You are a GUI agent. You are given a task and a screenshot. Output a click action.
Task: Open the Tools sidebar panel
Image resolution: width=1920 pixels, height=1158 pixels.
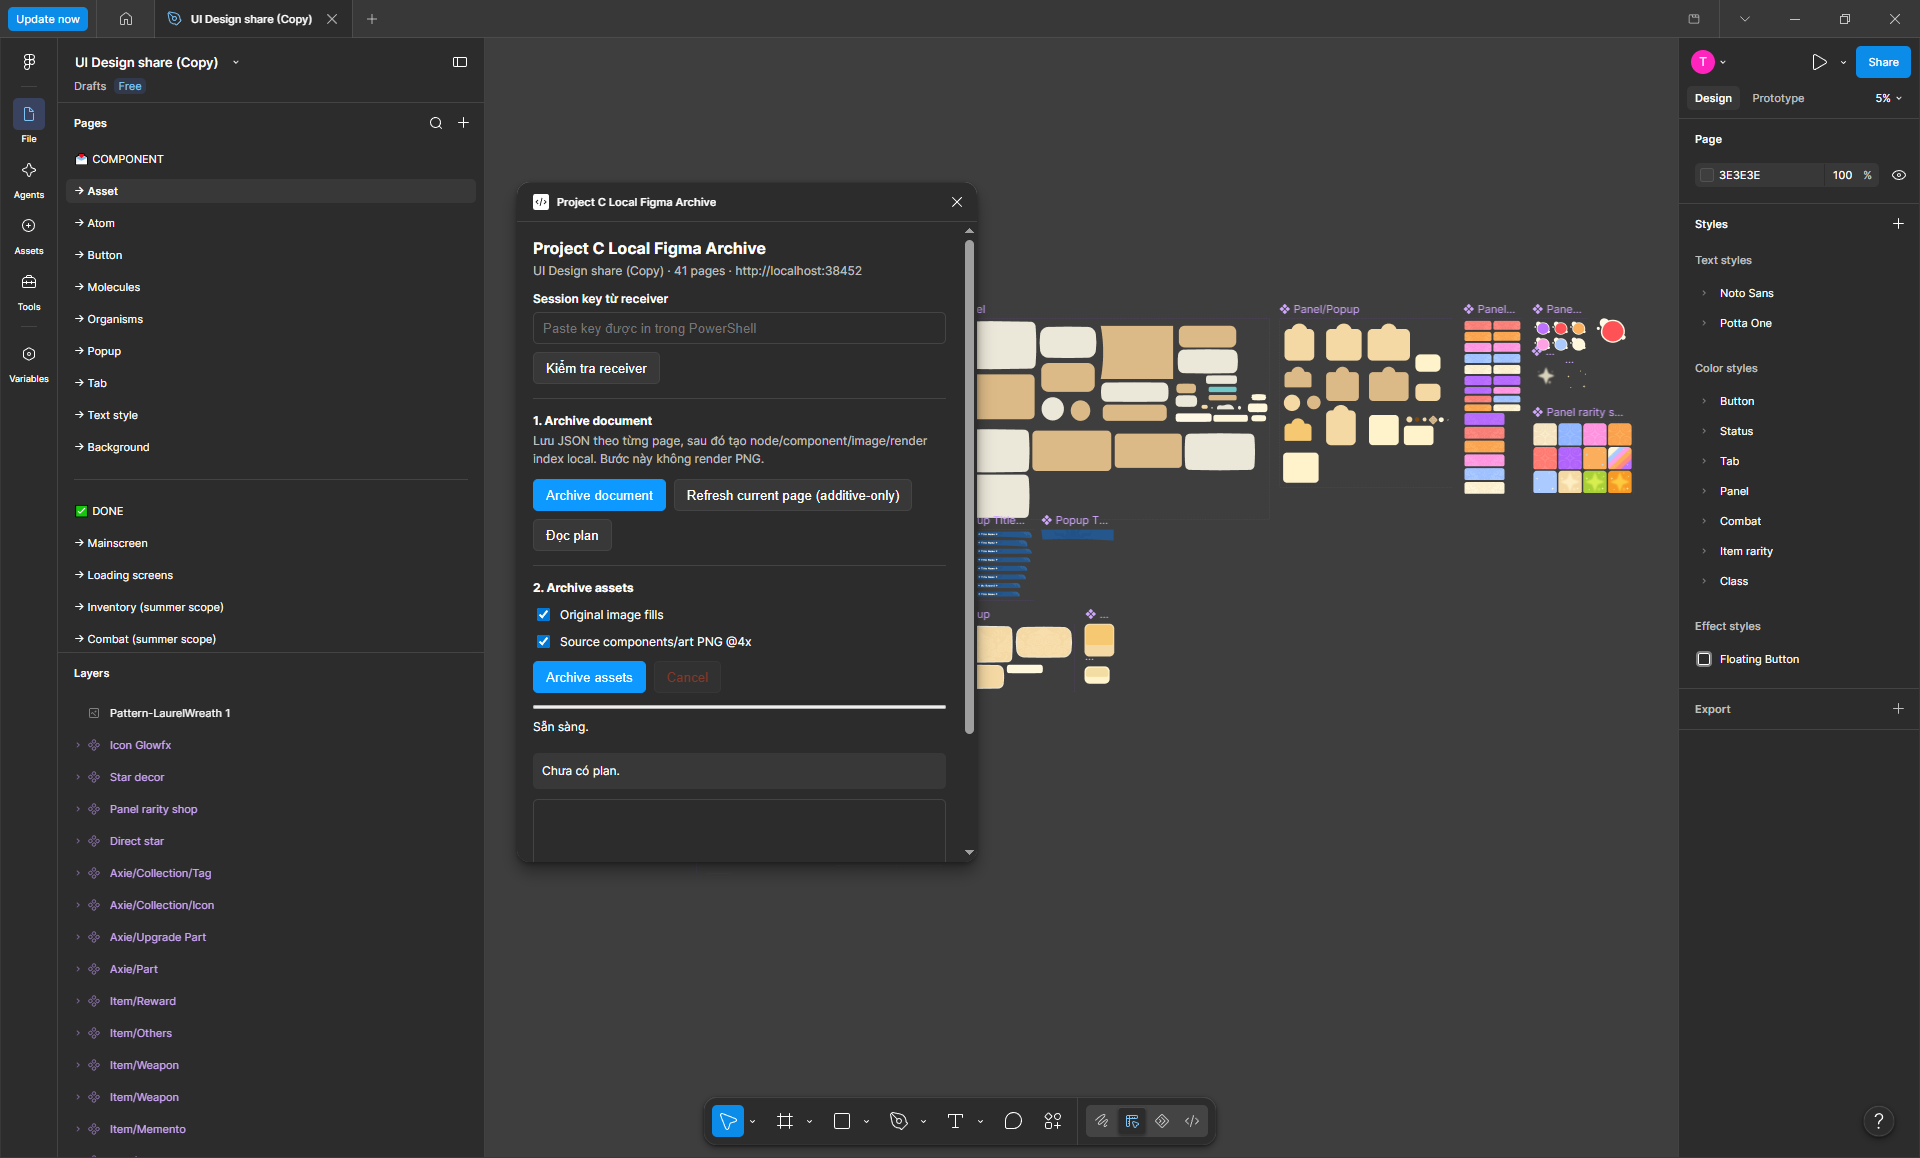(x=29, y=291)
